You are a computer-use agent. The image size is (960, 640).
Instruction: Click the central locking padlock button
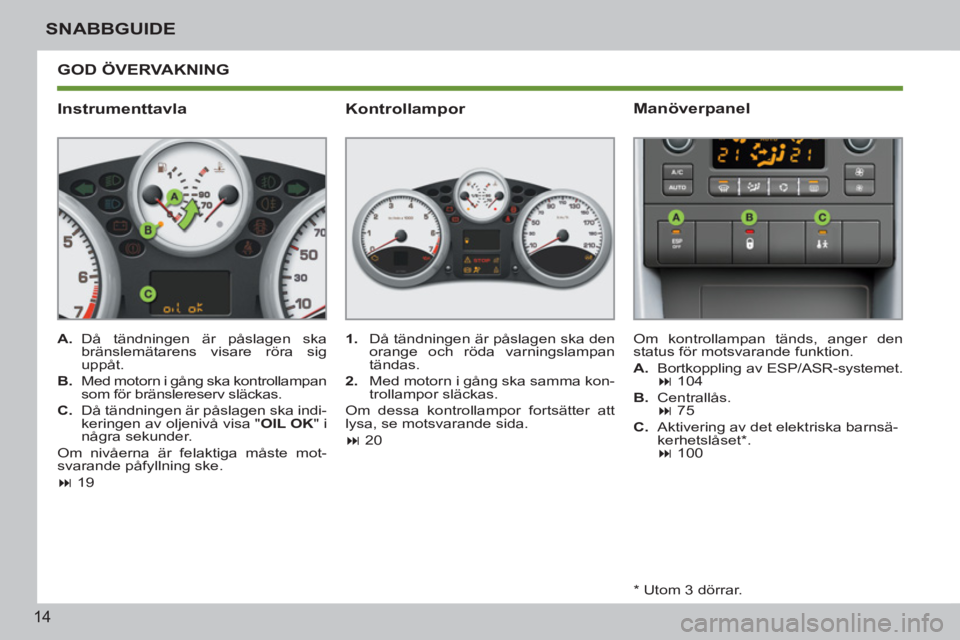(x=749, y=243)
